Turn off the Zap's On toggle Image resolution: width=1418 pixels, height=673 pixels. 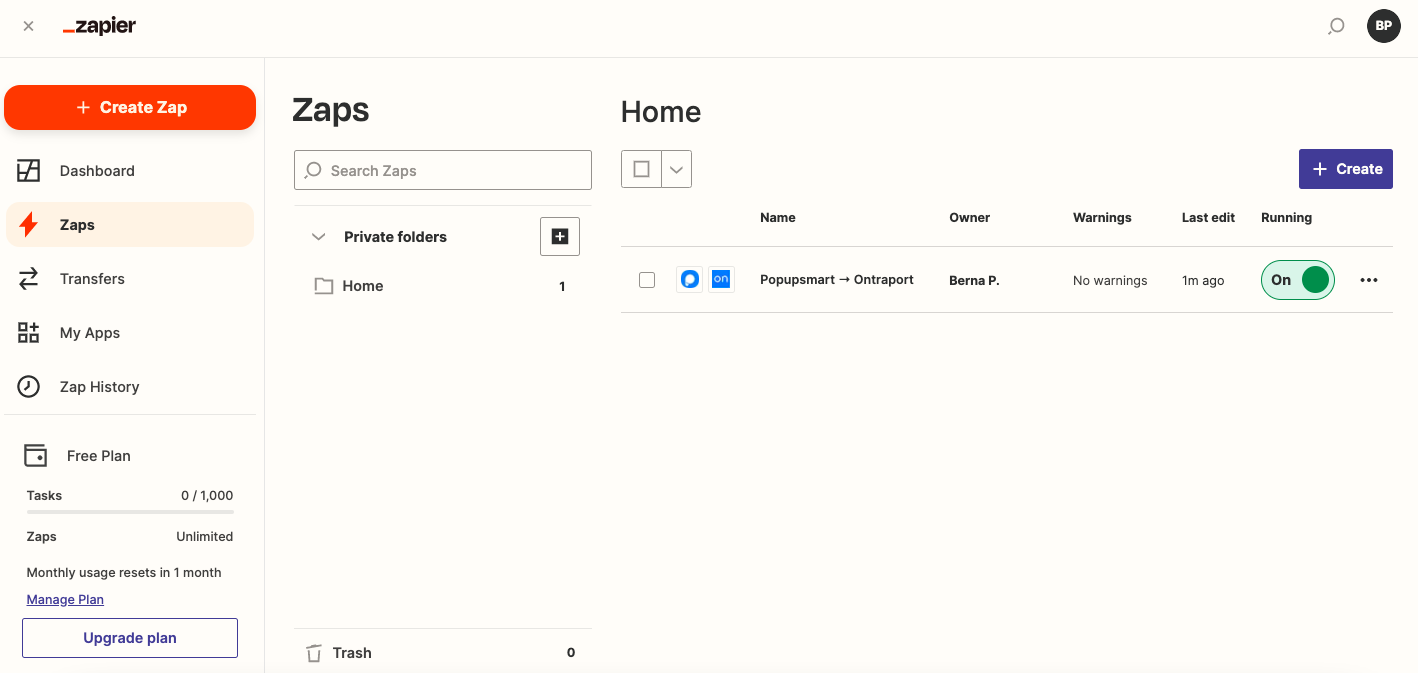[1298, 280]
